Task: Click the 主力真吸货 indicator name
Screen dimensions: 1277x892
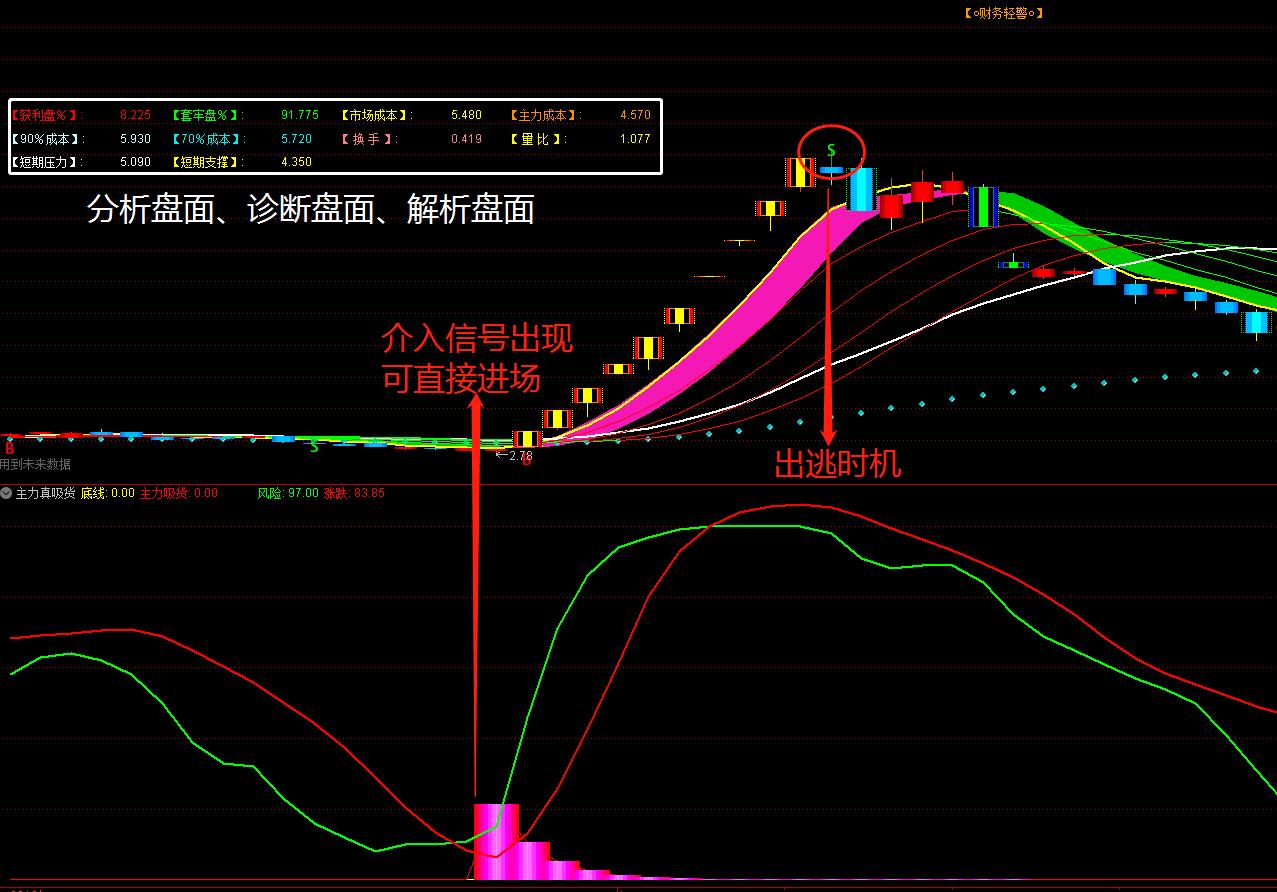Action: click(x=45, y=493)
